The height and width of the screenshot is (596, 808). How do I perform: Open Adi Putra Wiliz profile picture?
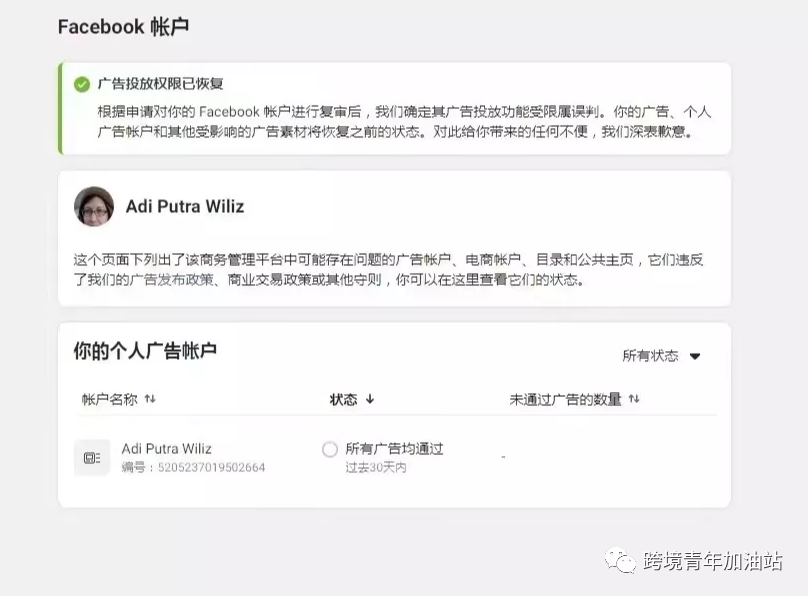point(94,207)
